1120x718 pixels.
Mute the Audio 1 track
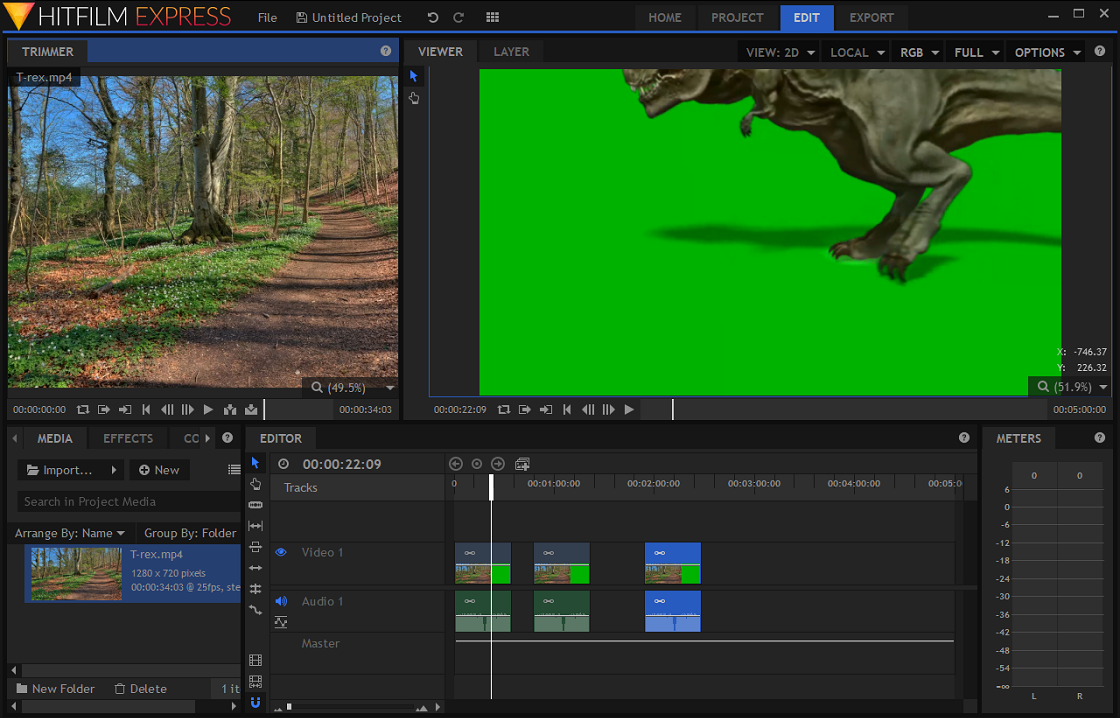click(281, 601)
